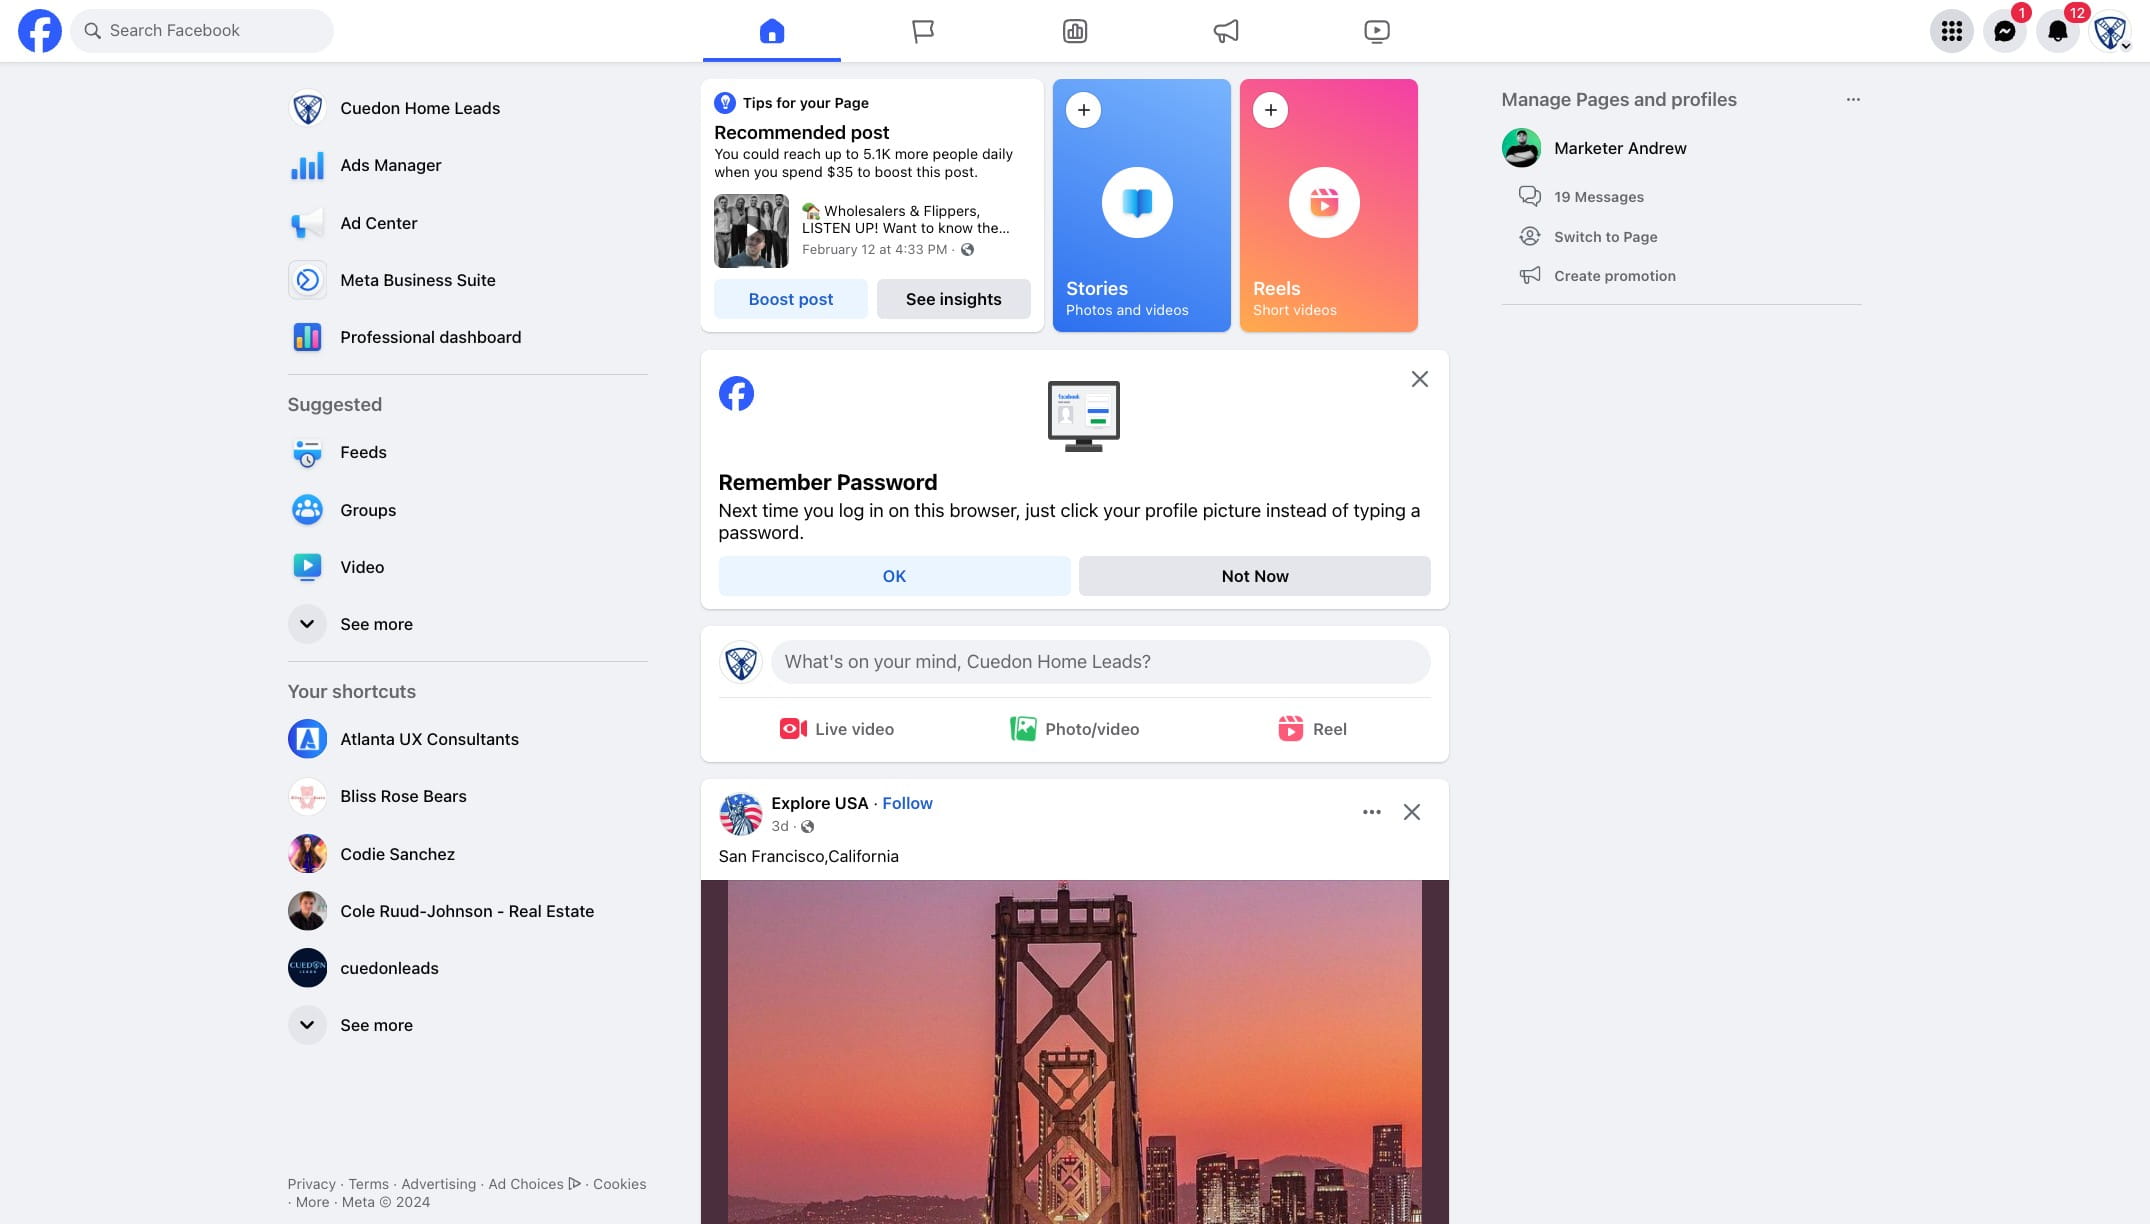Viewport: 2150px width, 1224px height.
Task: Click the plus icon on Reels card
Action: [x=1270, y=110]
